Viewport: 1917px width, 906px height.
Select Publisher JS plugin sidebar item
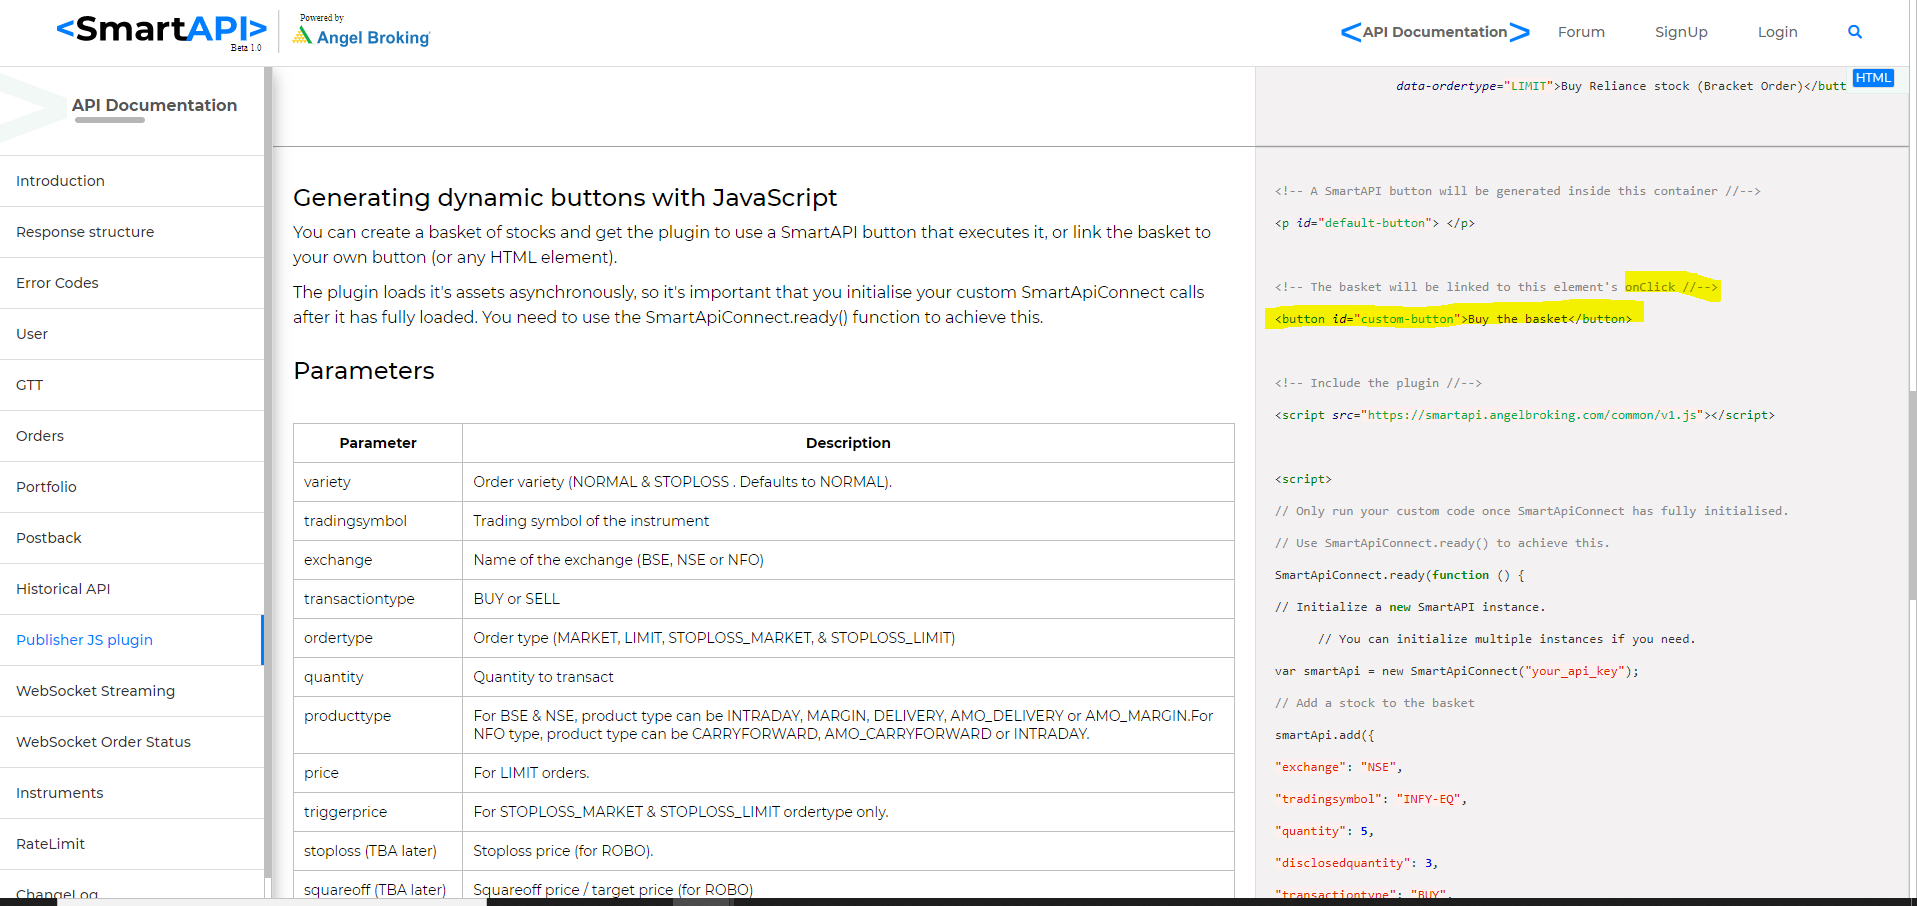[x=132, y=640]
